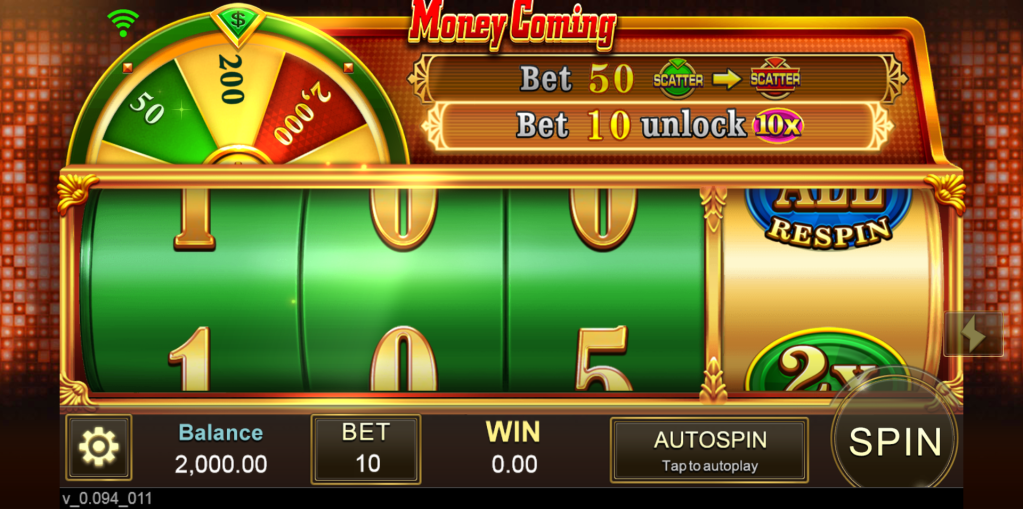The height and width of the screenshot is (509, 1023).
Task: Tap the AUTOSPIN button
Action: 709,450
